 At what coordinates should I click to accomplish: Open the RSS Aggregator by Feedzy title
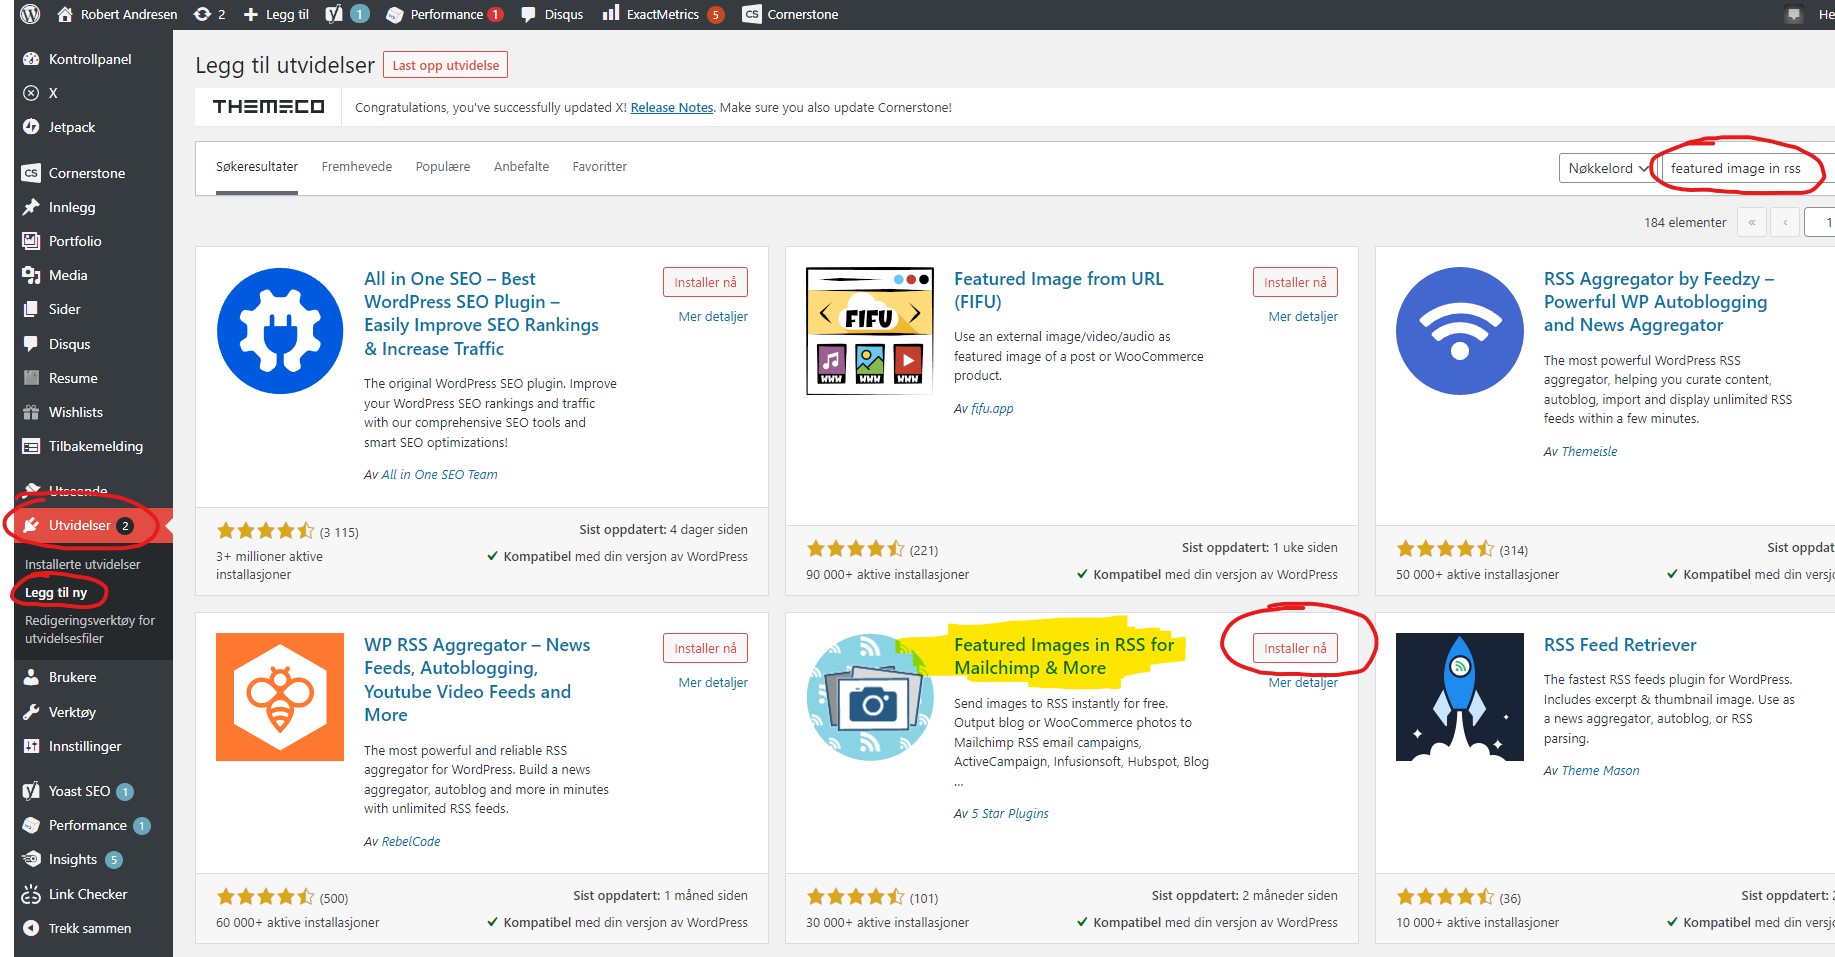coord(1658,302)
